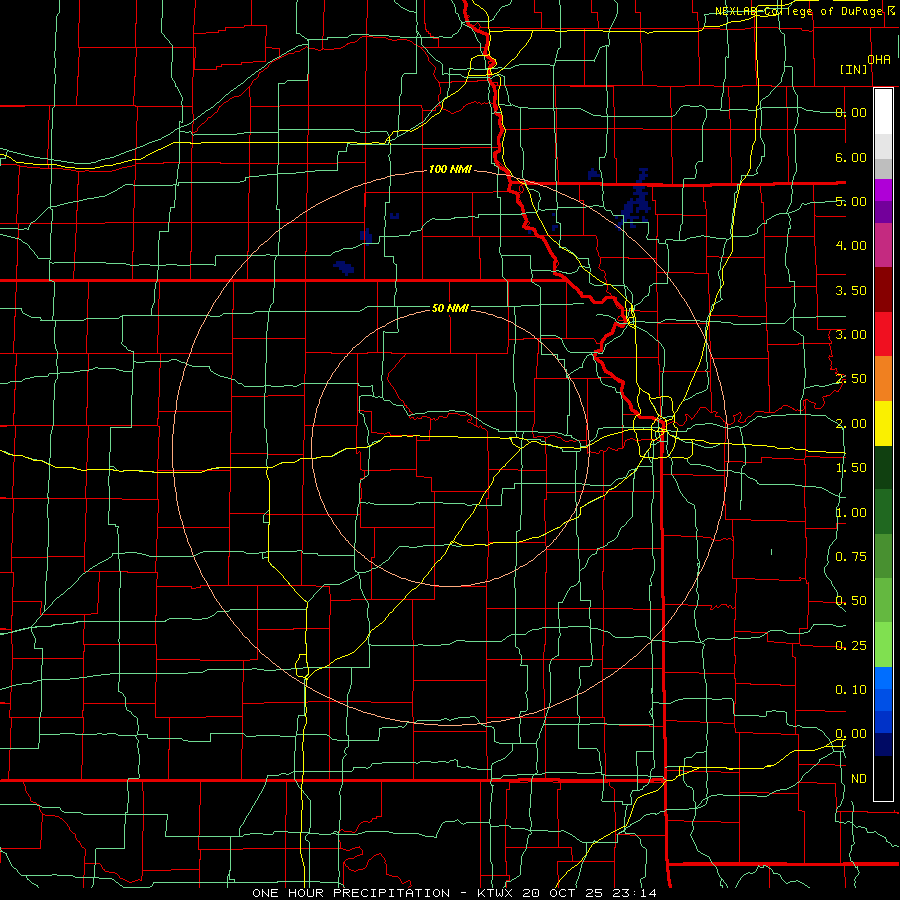Screen dimensions: 900x900
Task: Select the 3.00 legend value
Action: [851, 335]
